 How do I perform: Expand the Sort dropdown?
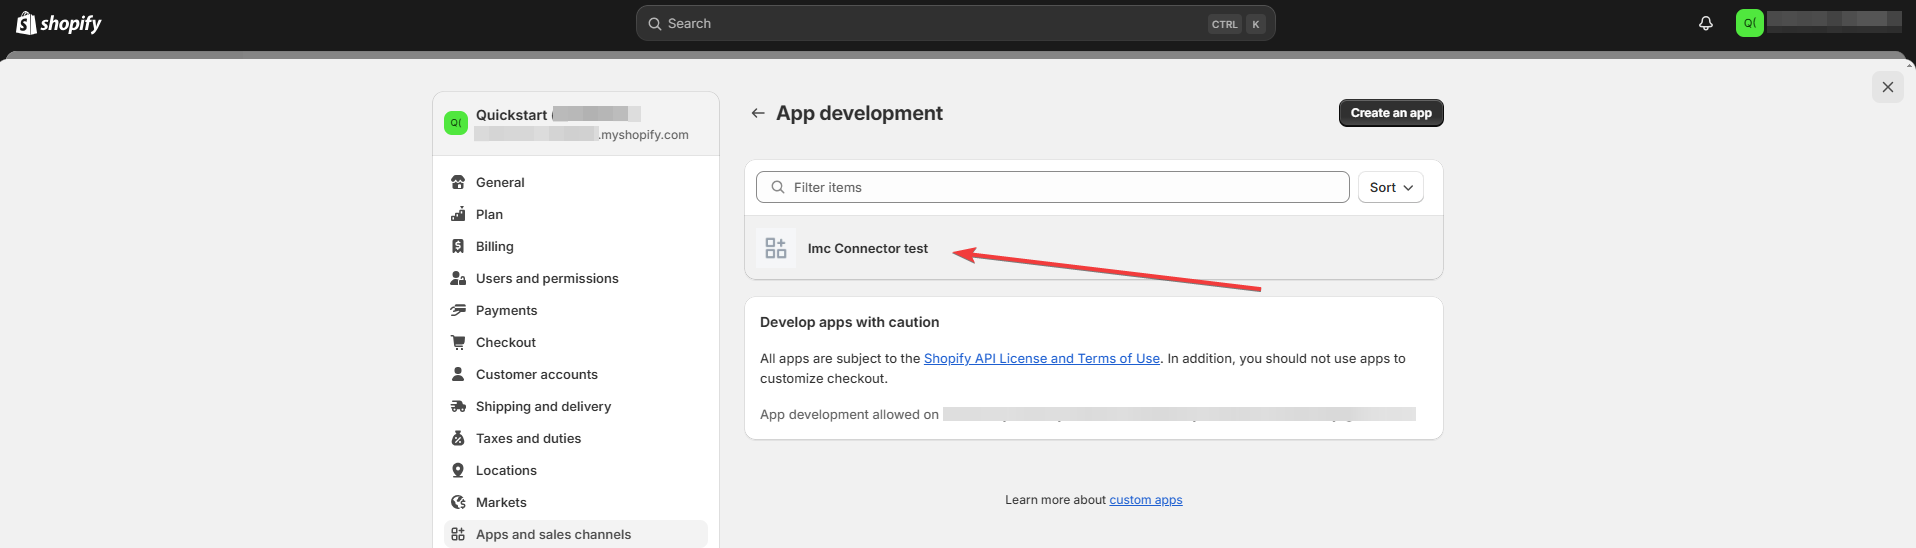click(1390, 187)
